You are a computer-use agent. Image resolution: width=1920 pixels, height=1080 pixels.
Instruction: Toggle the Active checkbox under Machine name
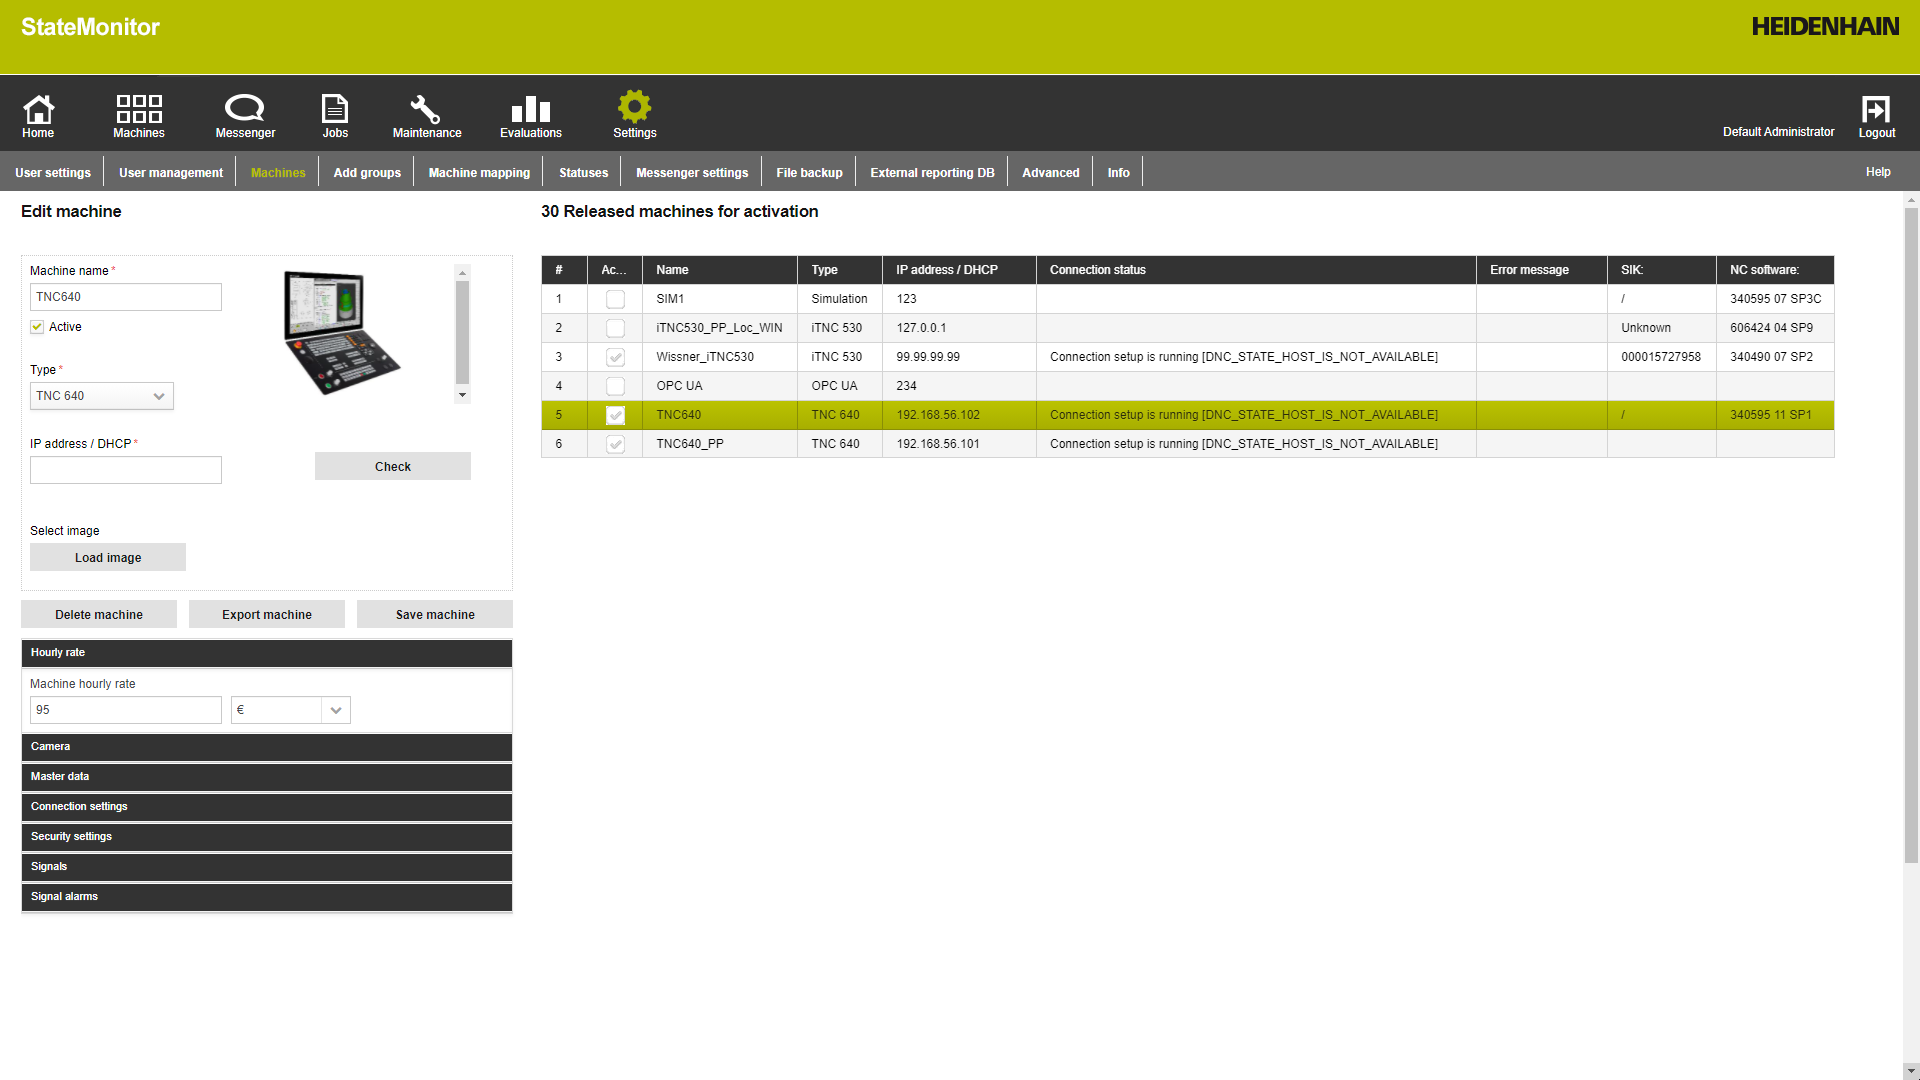37,327
